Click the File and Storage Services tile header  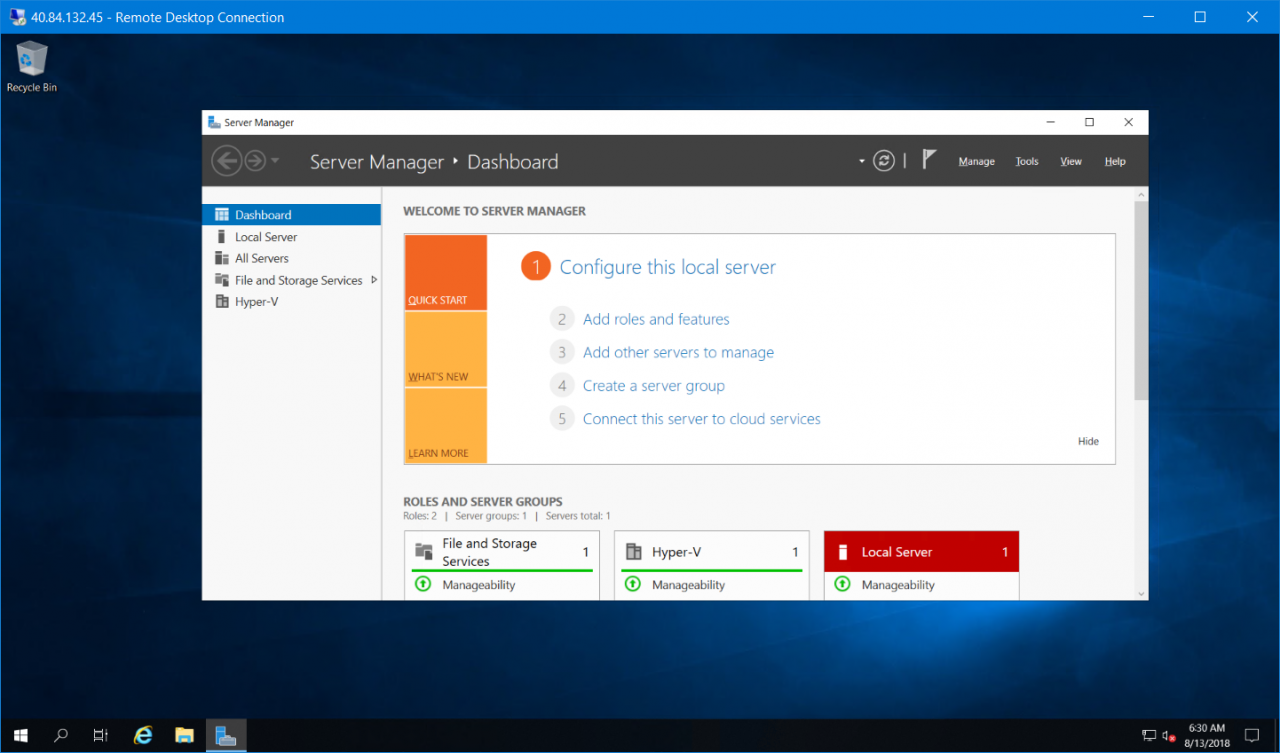[x=502, y=552]
